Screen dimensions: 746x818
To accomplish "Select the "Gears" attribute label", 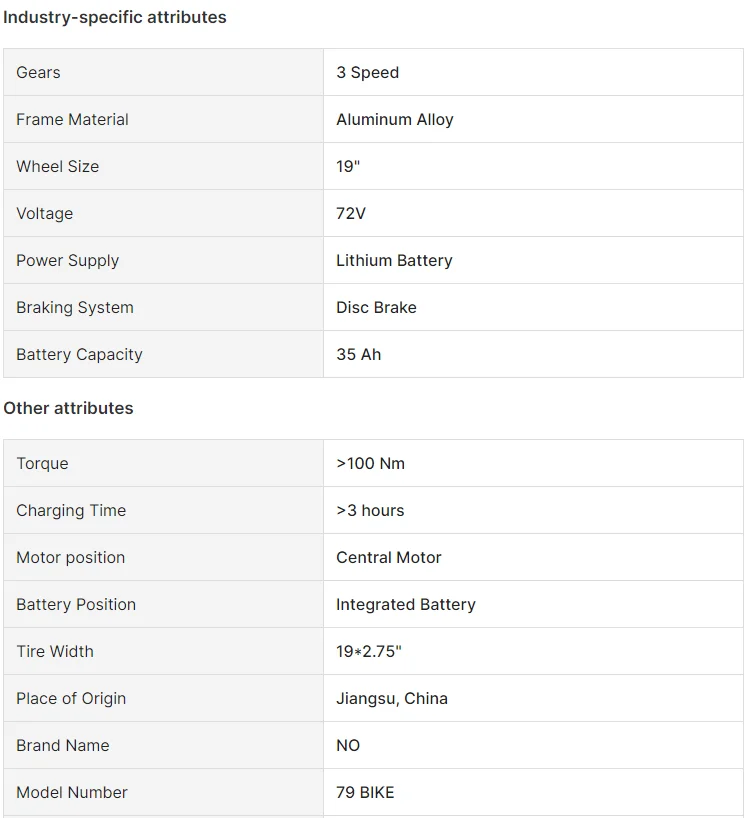I will (38, 73).
